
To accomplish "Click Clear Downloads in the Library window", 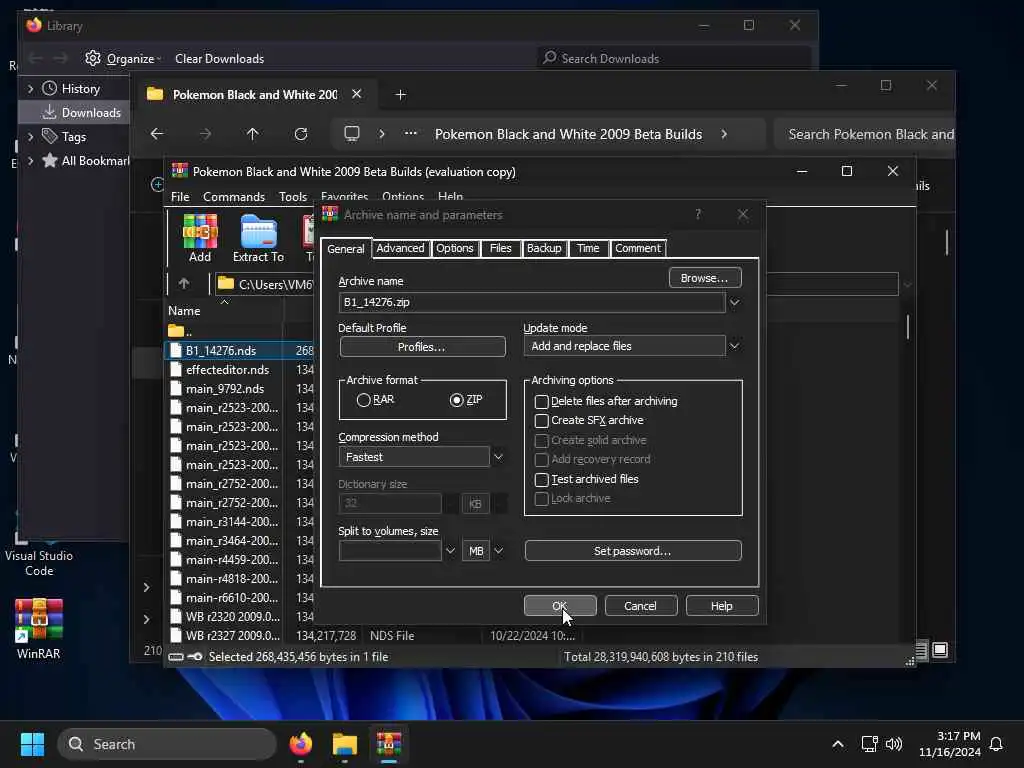I will (x=219, y=58).
